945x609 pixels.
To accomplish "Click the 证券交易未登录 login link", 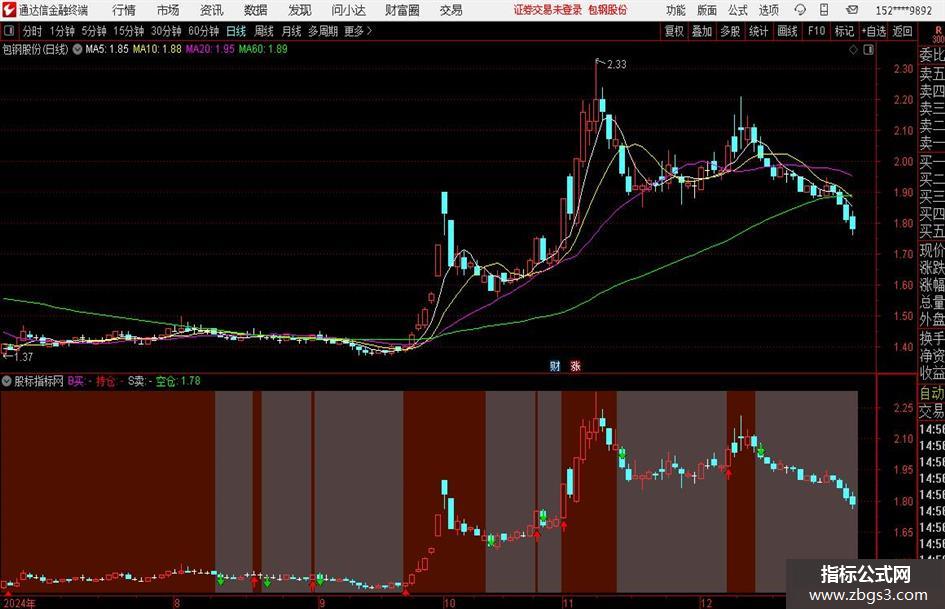I will [x=548, y=10].
